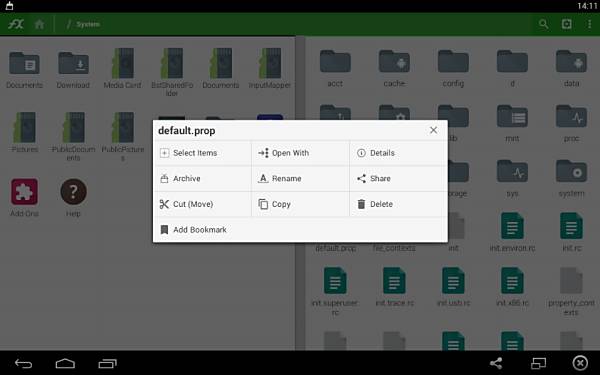Select property_contexts file
The image size is (600, 375).
tap(571, 292)
